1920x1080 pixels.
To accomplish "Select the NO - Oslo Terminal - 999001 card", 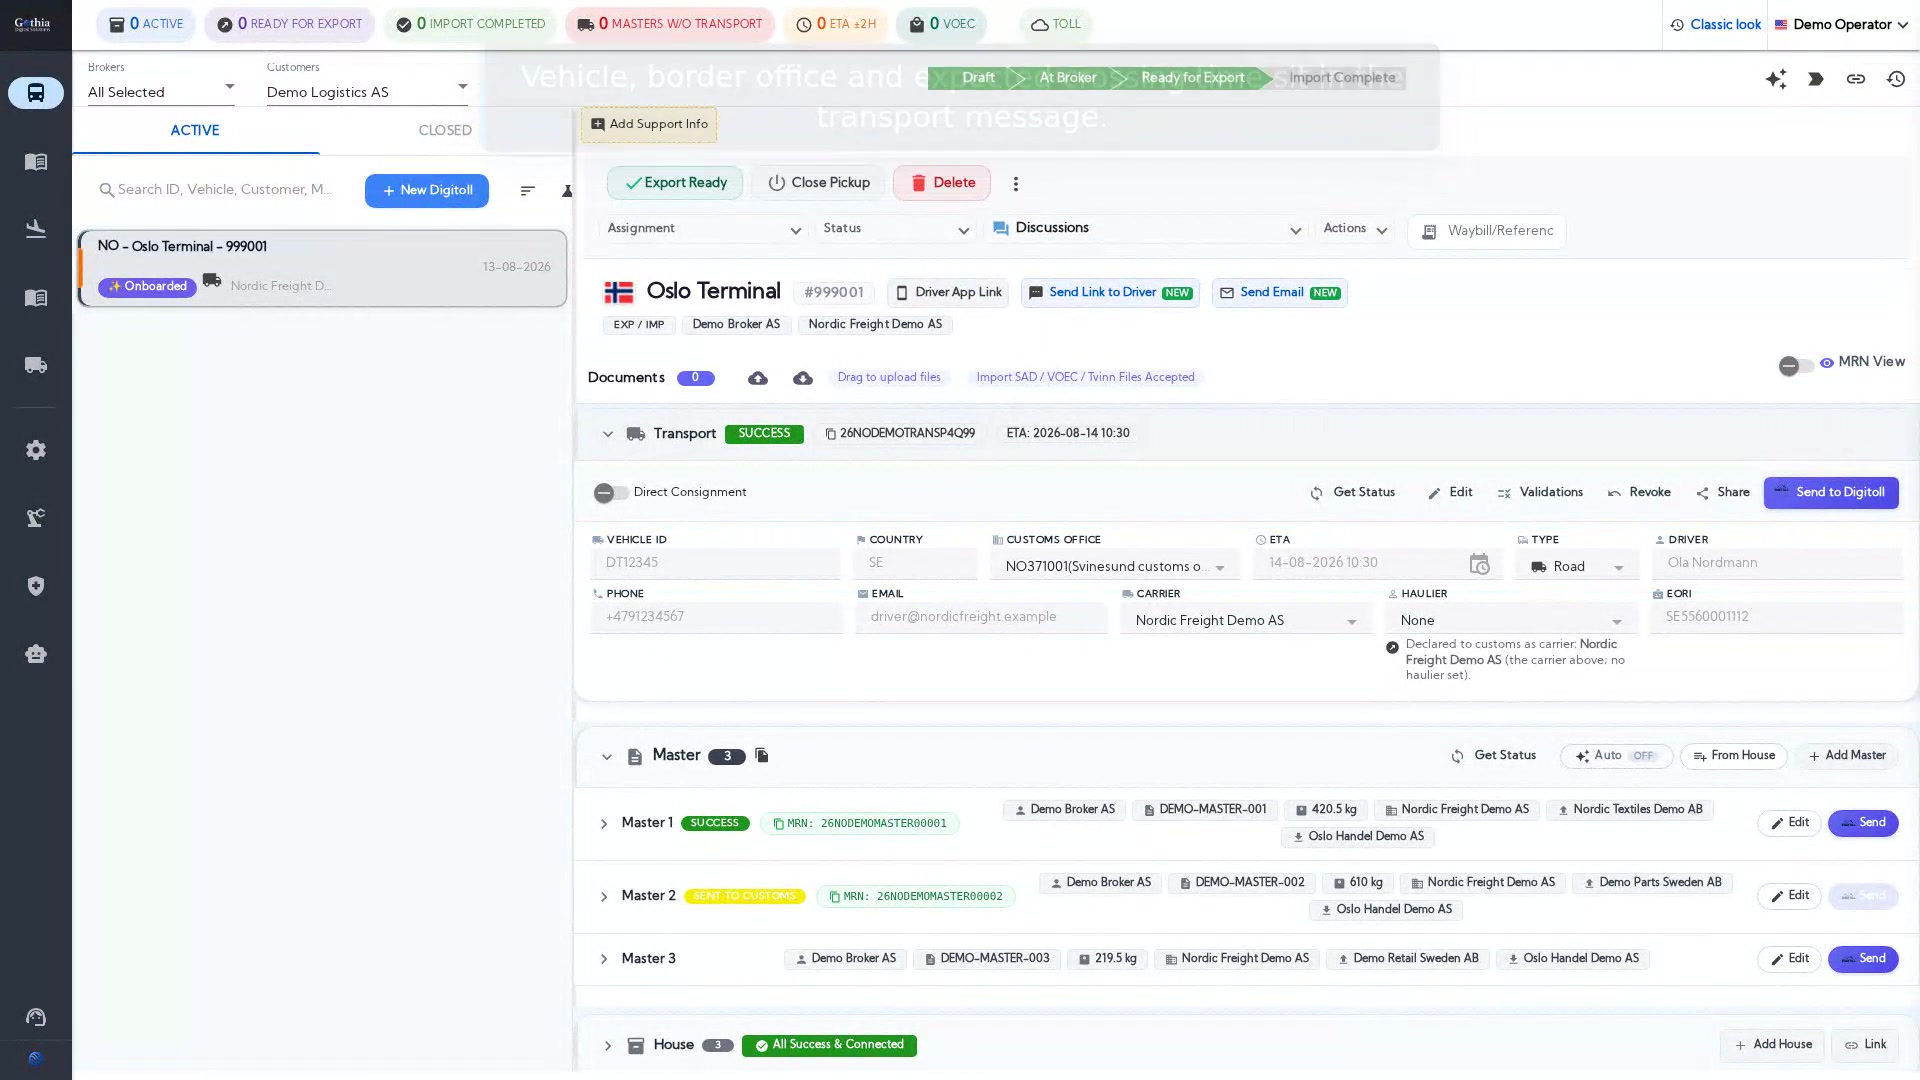I will (322, 268).
